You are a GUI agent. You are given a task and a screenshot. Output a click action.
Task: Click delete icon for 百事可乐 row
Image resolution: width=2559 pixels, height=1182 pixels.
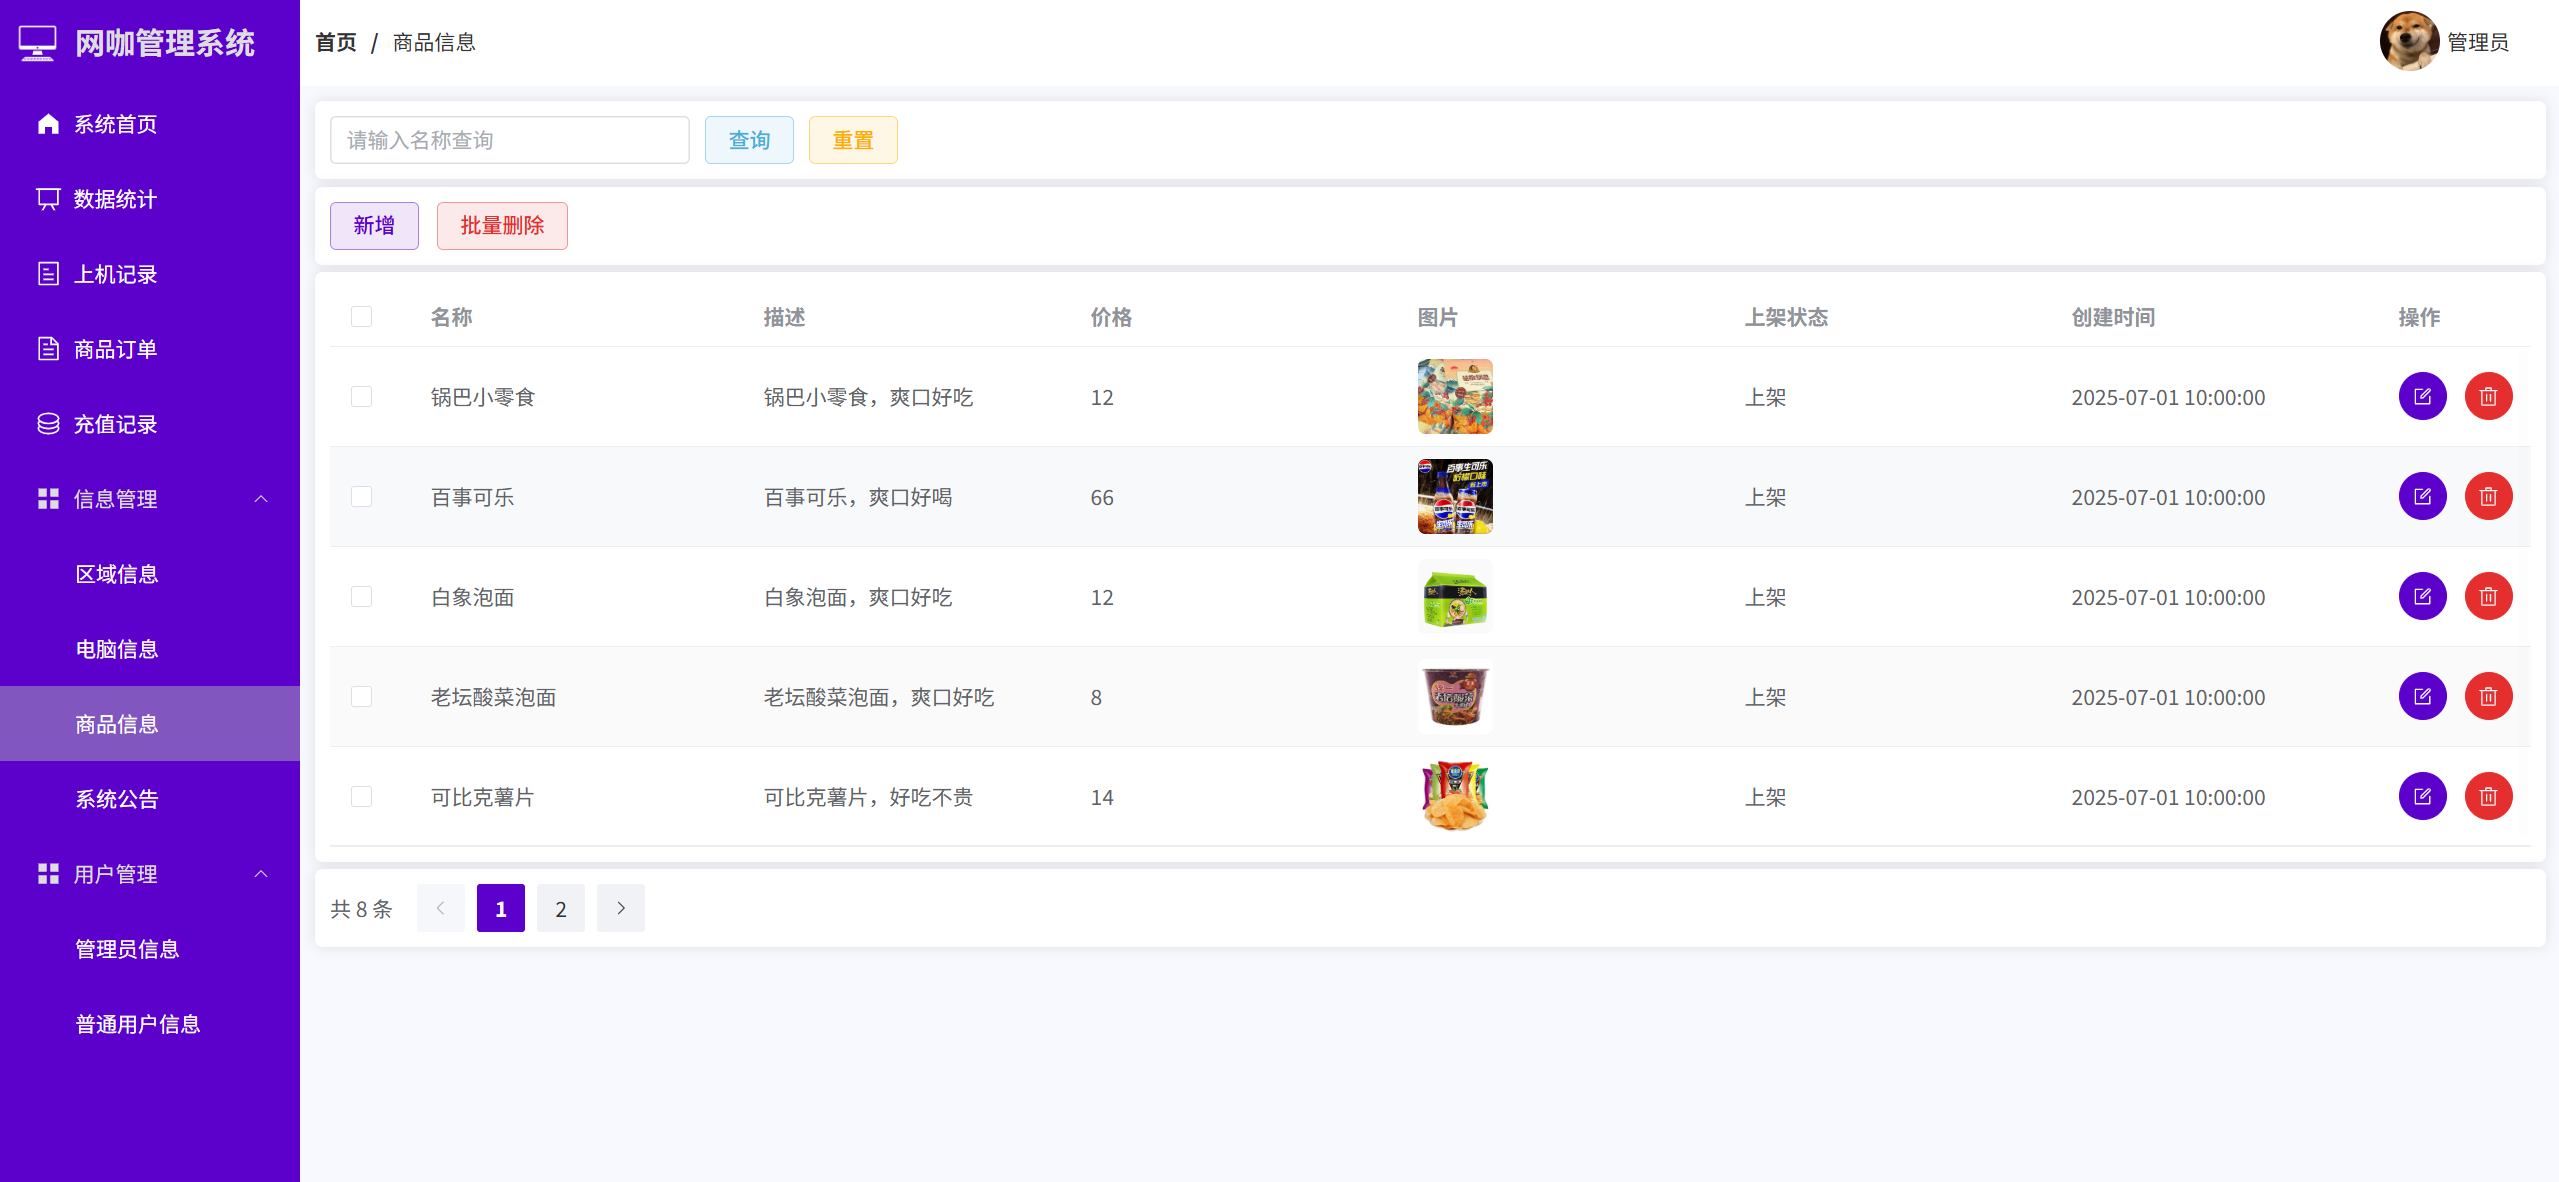click(2487, 497)
